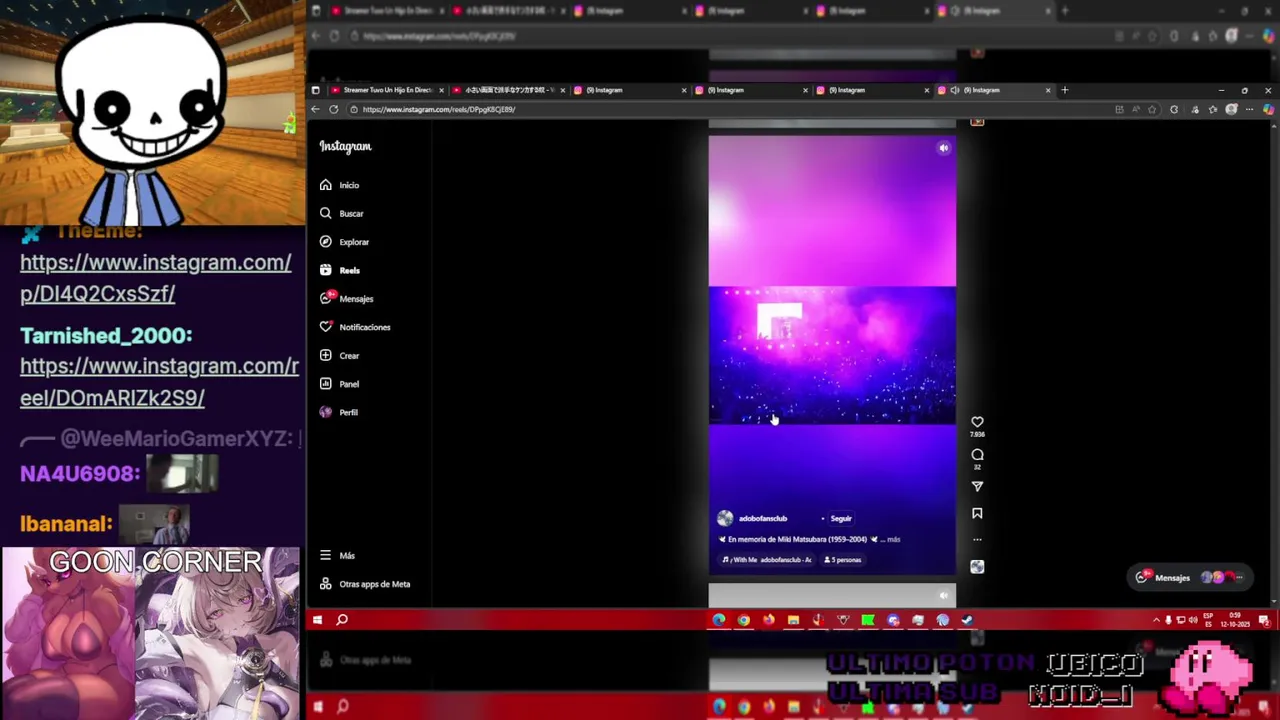Screen dimensions: 1280x720
Task: Open volume control in system tray
Action: point(1192,620)
